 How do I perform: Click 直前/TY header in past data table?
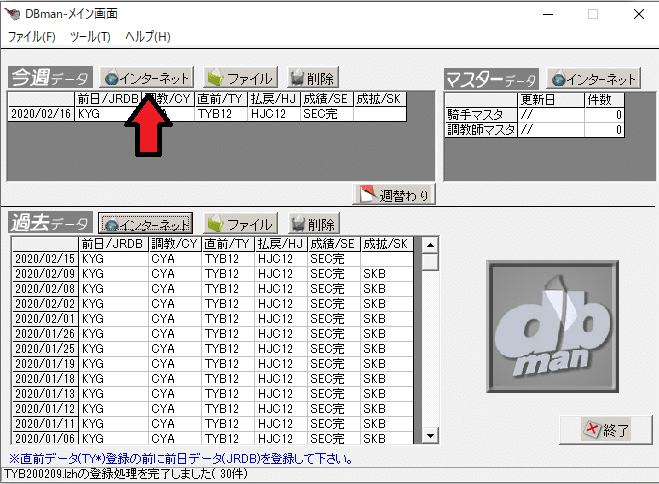pos(228,244)
